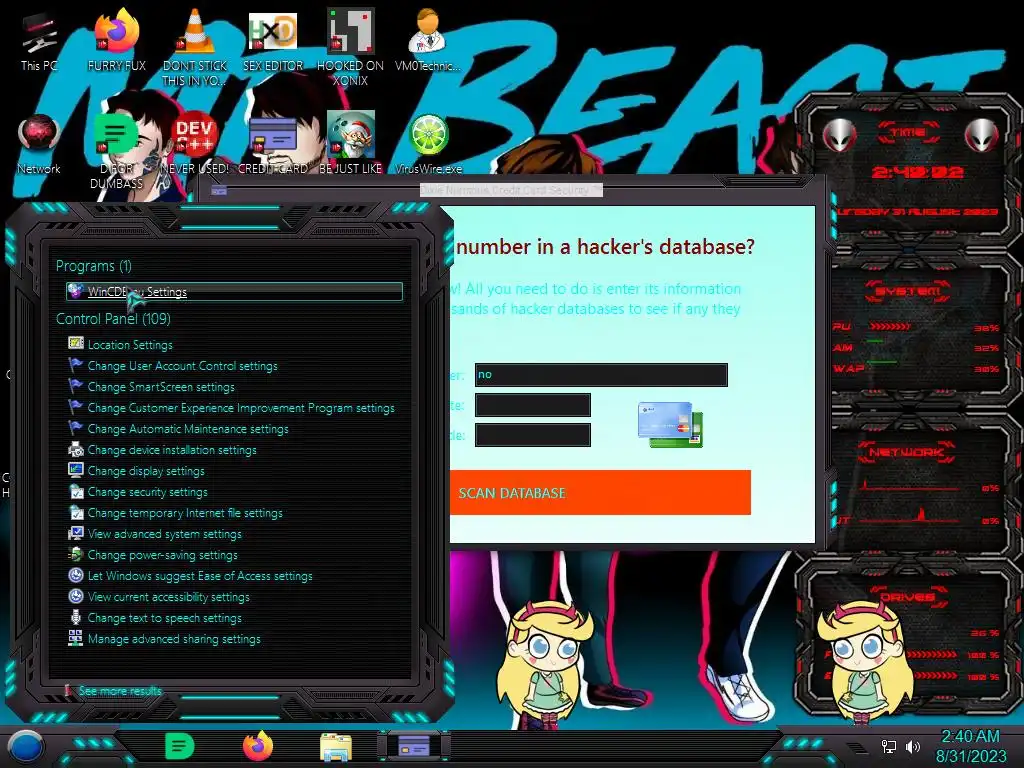Click the security code input field
This screenshot has width=1024, height=768.
[533, 435]
